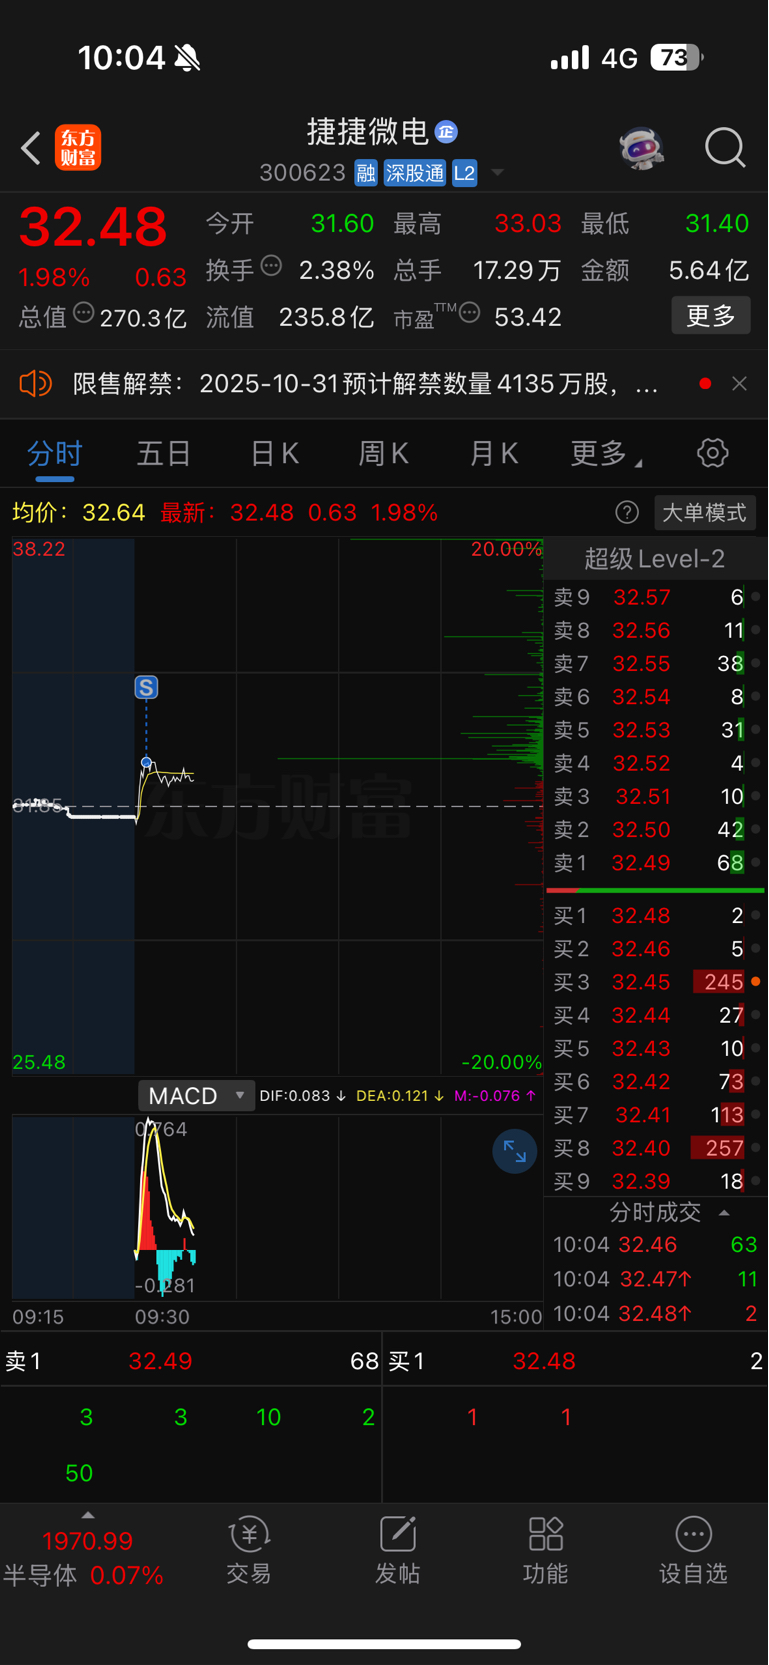Expand stock title dropdown arrow
The width and height of the screenshot is (769, 1665).
[497, 173]
